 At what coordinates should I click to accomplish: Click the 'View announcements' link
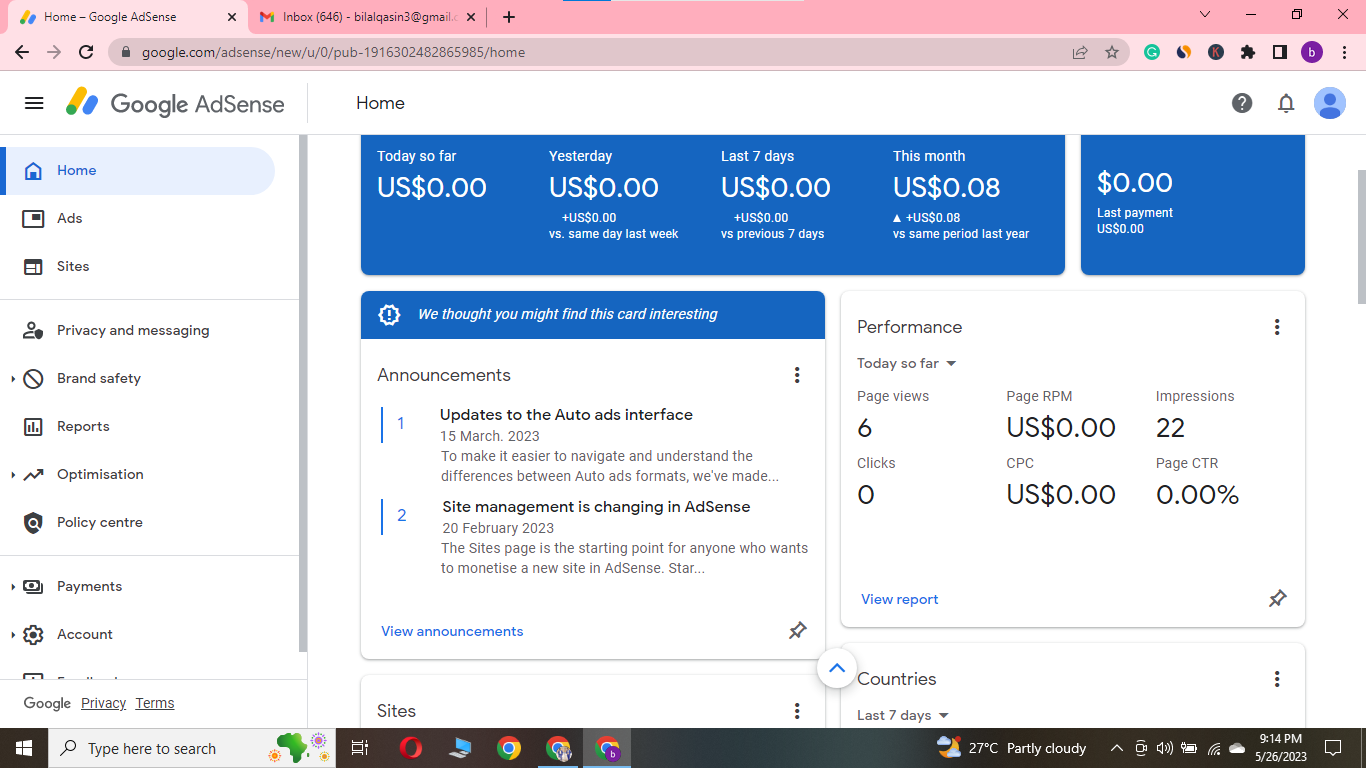[x=452, y=631]
